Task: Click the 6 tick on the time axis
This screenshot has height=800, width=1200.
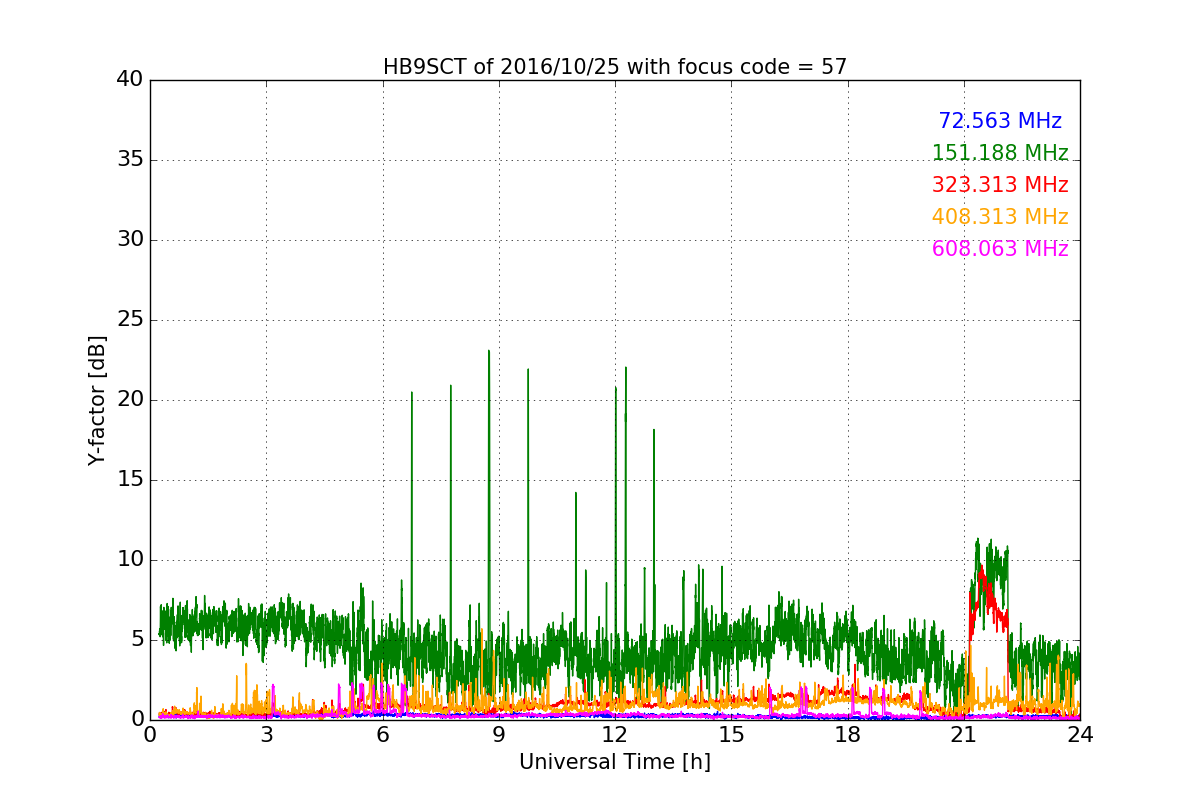Action: coord(383,735)
